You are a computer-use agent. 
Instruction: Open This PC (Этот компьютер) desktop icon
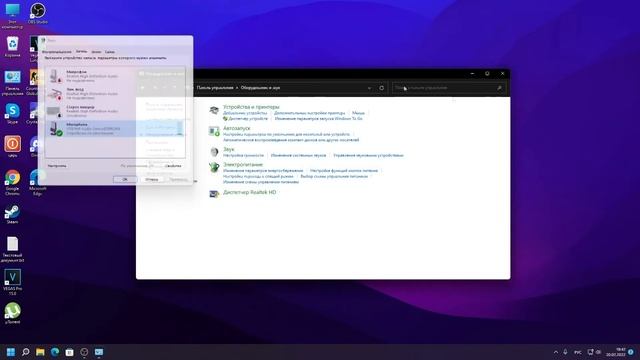12,16
